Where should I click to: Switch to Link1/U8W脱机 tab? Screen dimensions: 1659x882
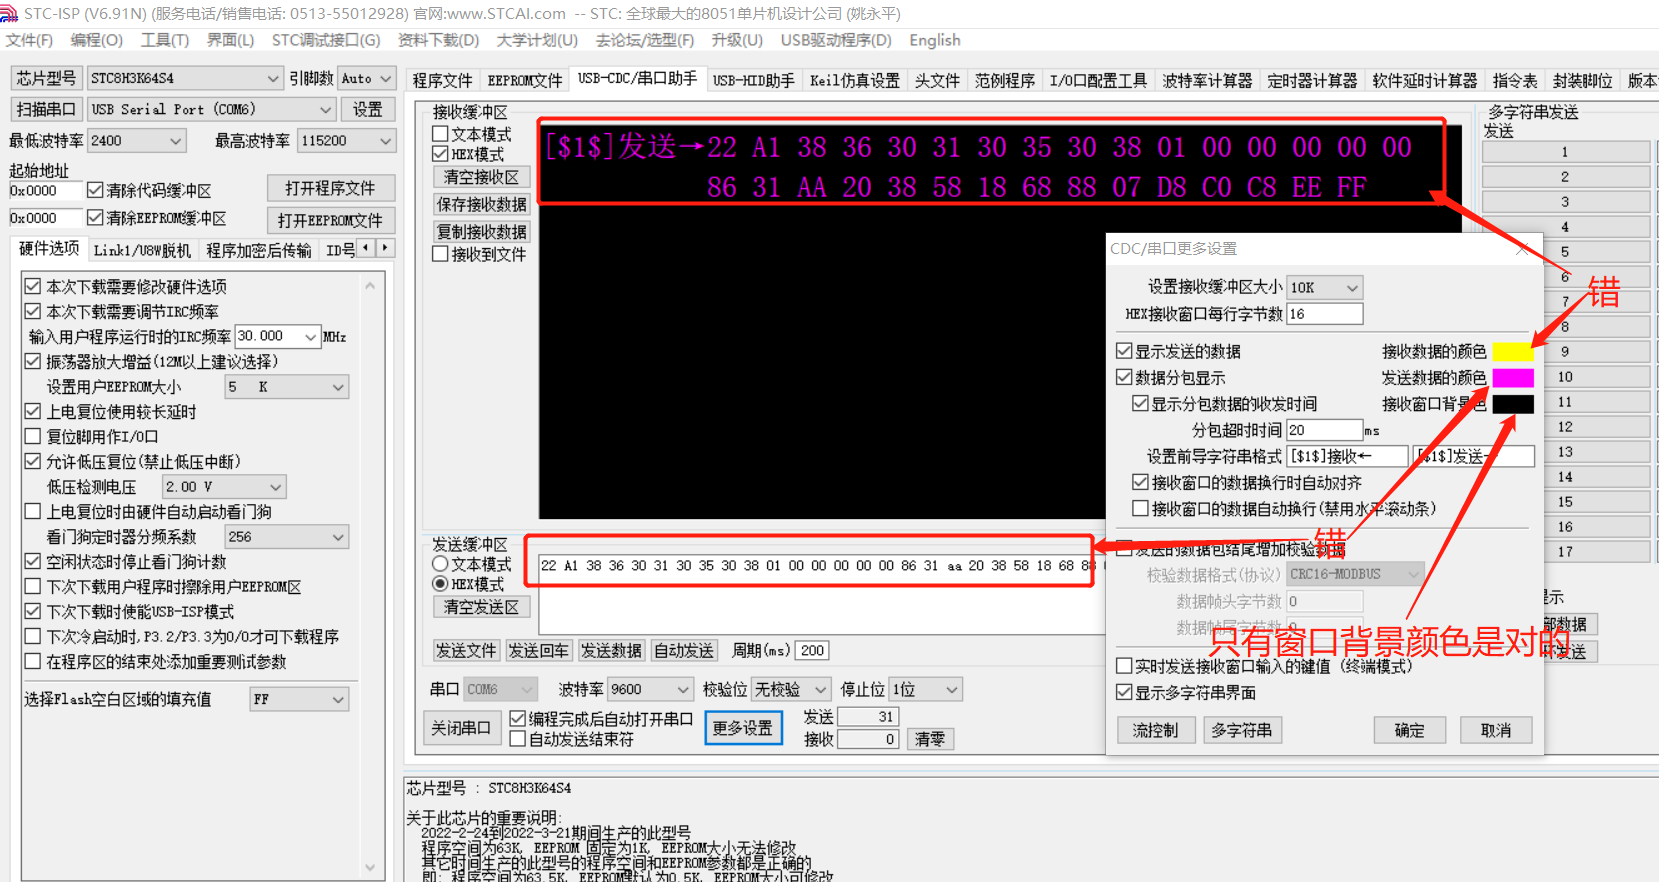[x=142, y=250]
